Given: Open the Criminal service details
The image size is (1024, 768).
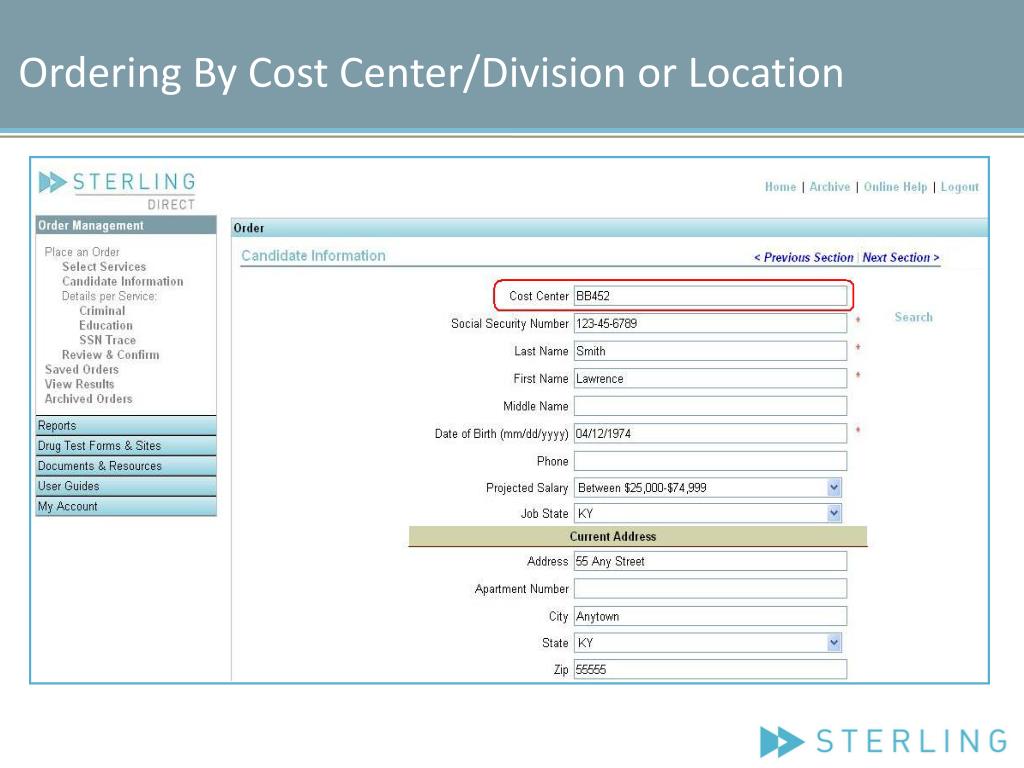Looking at the screenshot, I should point(102,311).
